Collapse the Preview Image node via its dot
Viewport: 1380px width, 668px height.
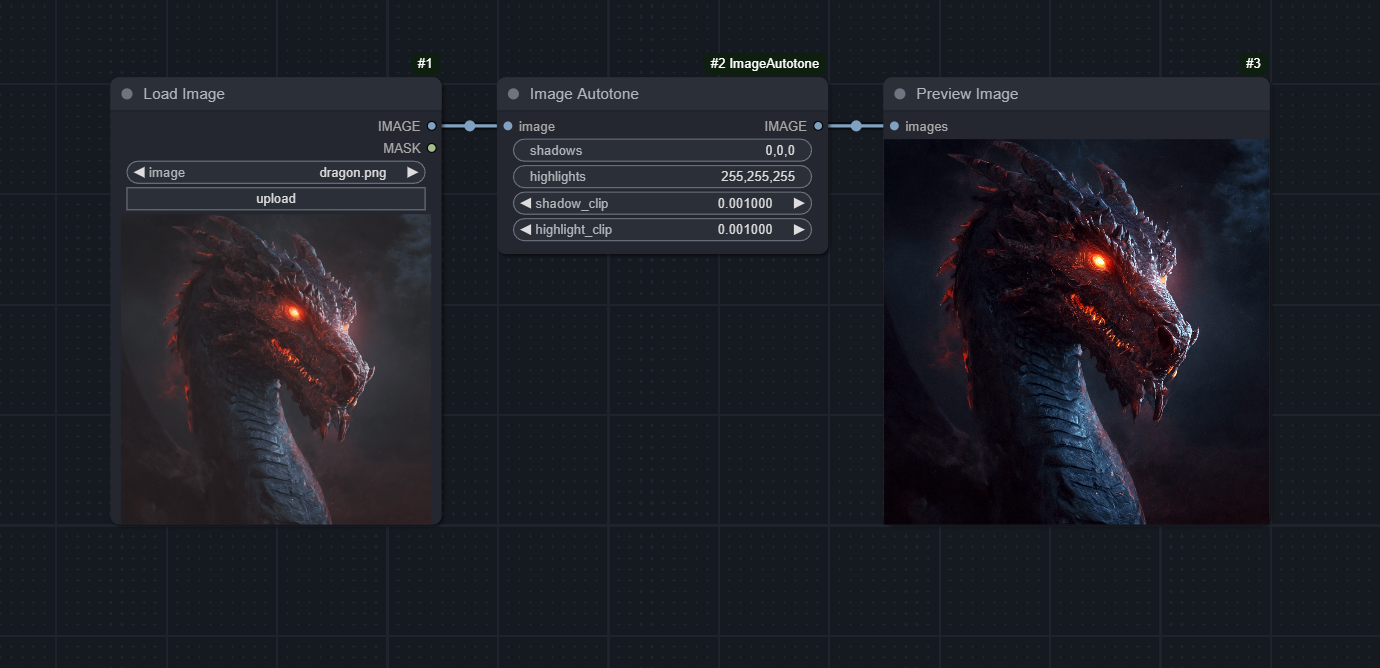[900, 94]
